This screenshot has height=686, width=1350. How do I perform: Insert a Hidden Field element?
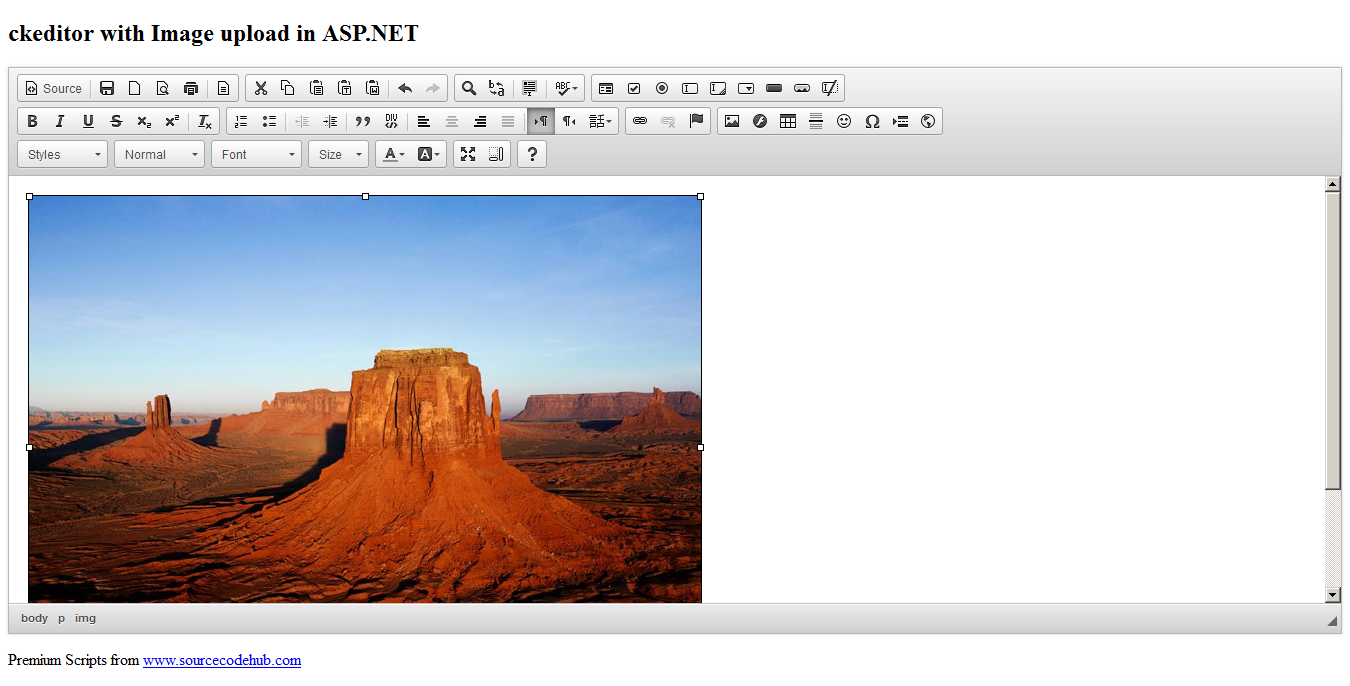(x=830, y=88)
